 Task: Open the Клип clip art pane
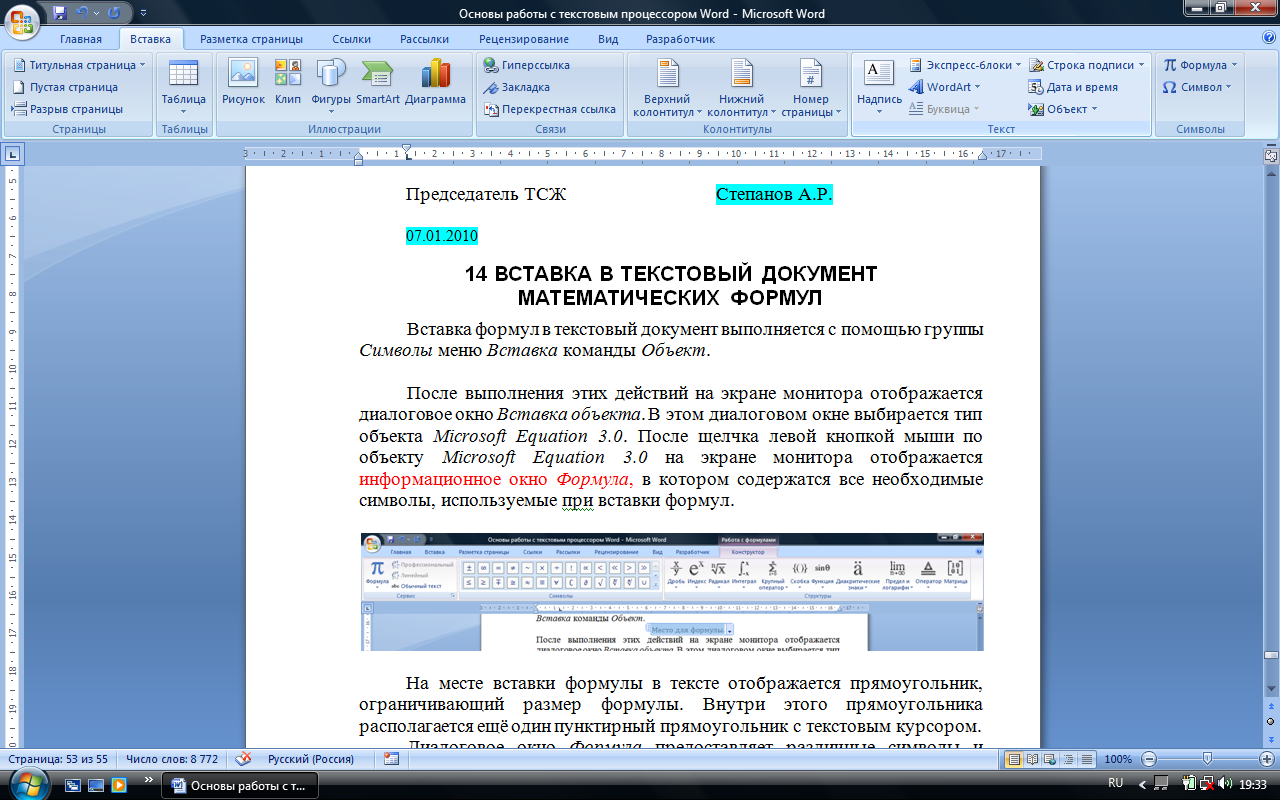coord(288,83)
